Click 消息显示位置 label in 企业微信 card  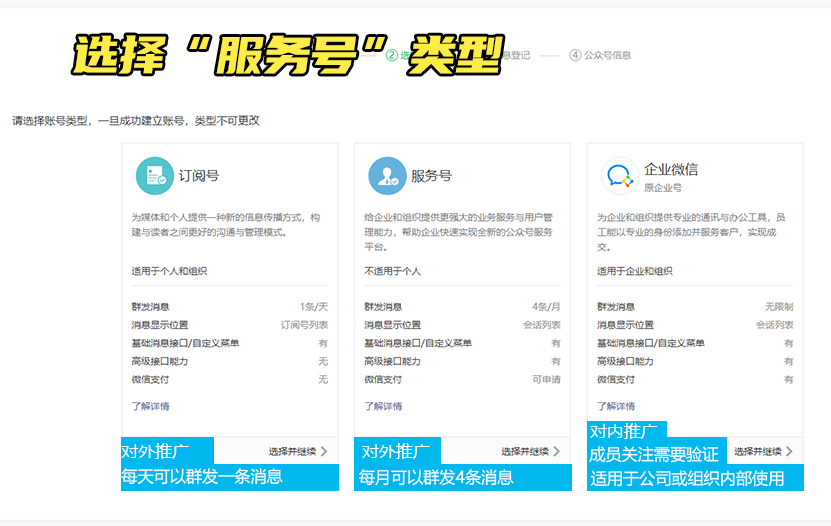coord(625,325)
